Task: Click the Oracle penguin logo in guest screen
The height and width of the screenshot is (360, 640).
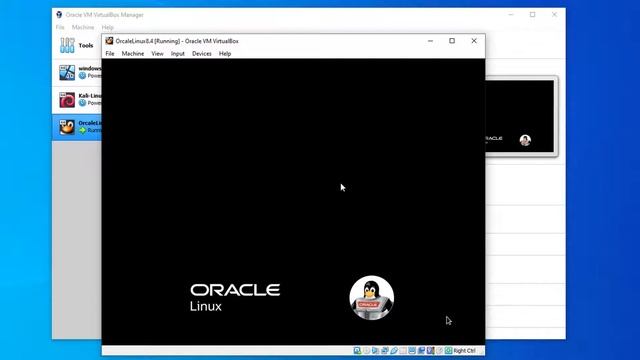Action: tap(371, 298)
